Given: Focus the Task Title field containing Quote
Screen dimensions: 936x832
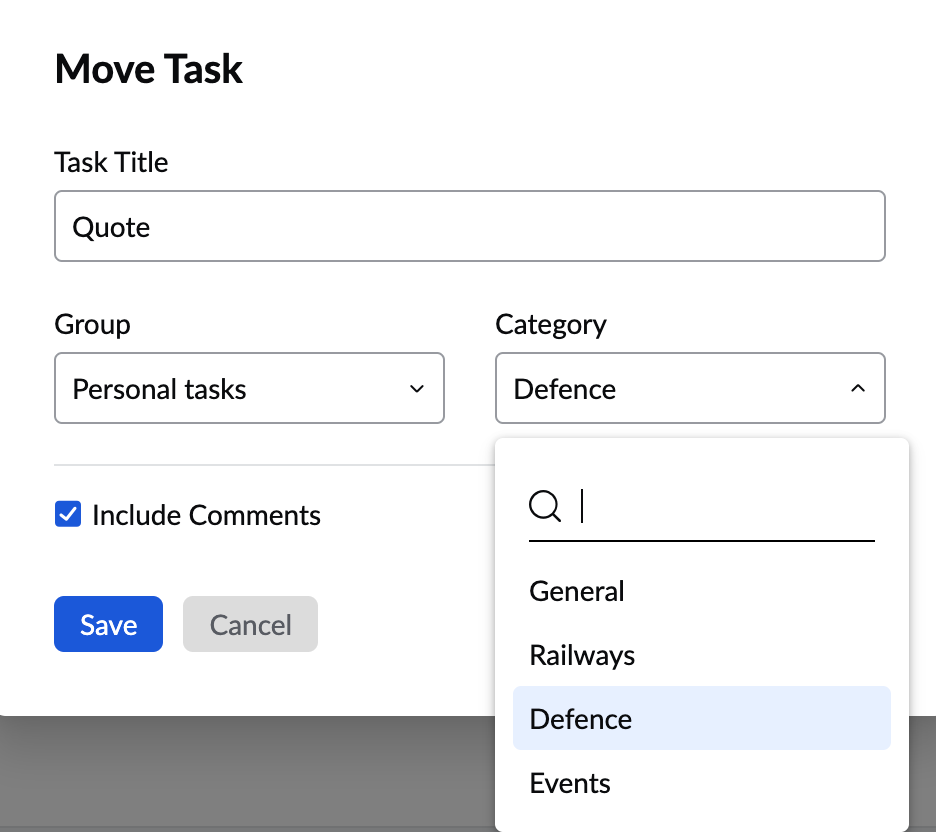Looking at the screenshot, I should 469,226.
